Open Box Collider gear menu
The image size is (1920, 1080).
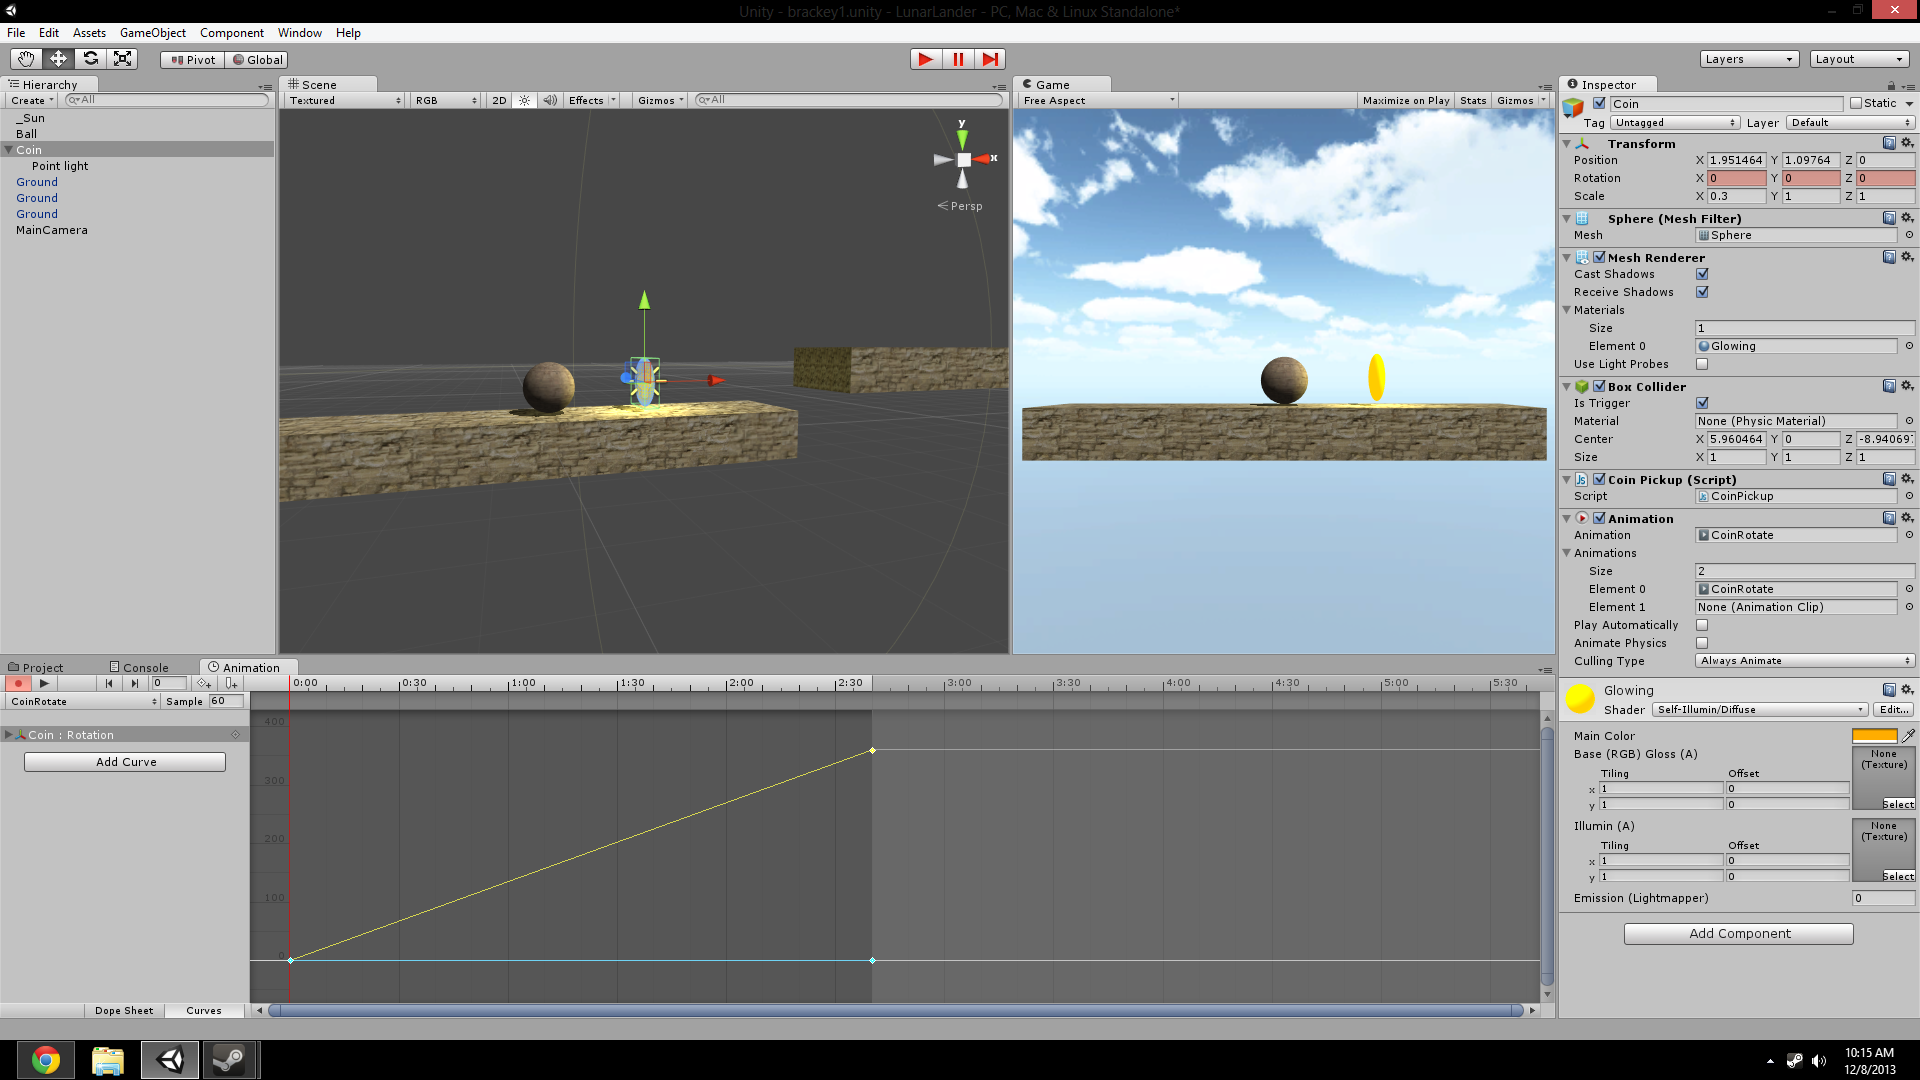[x=1907, y=386]
